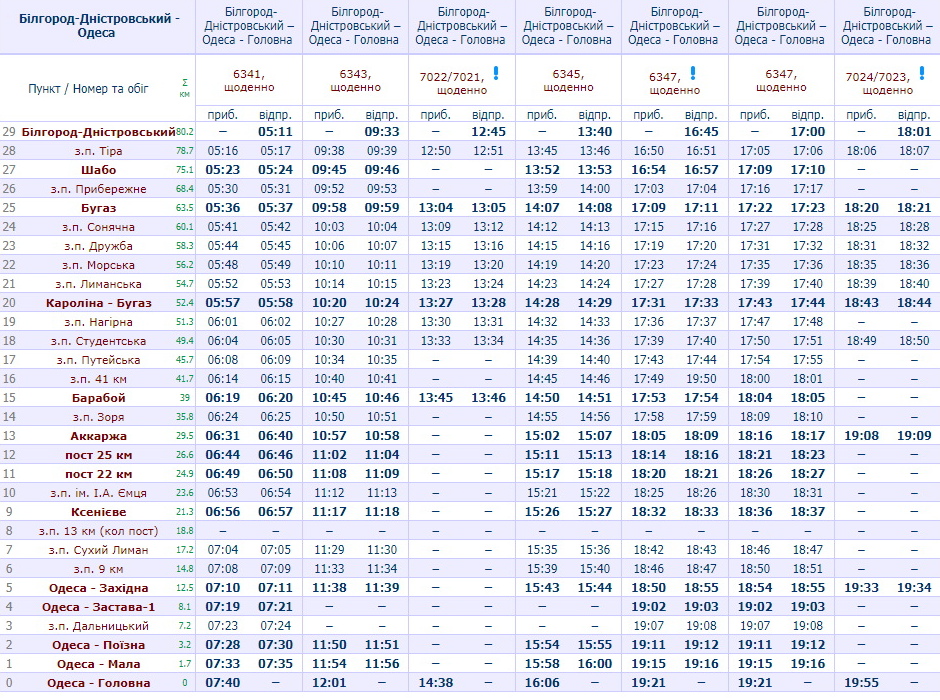This screenshot has width=940, height=700.
Task: Click the Σ км distance column header
Action: pyautogui.click(x=185, y=88)
